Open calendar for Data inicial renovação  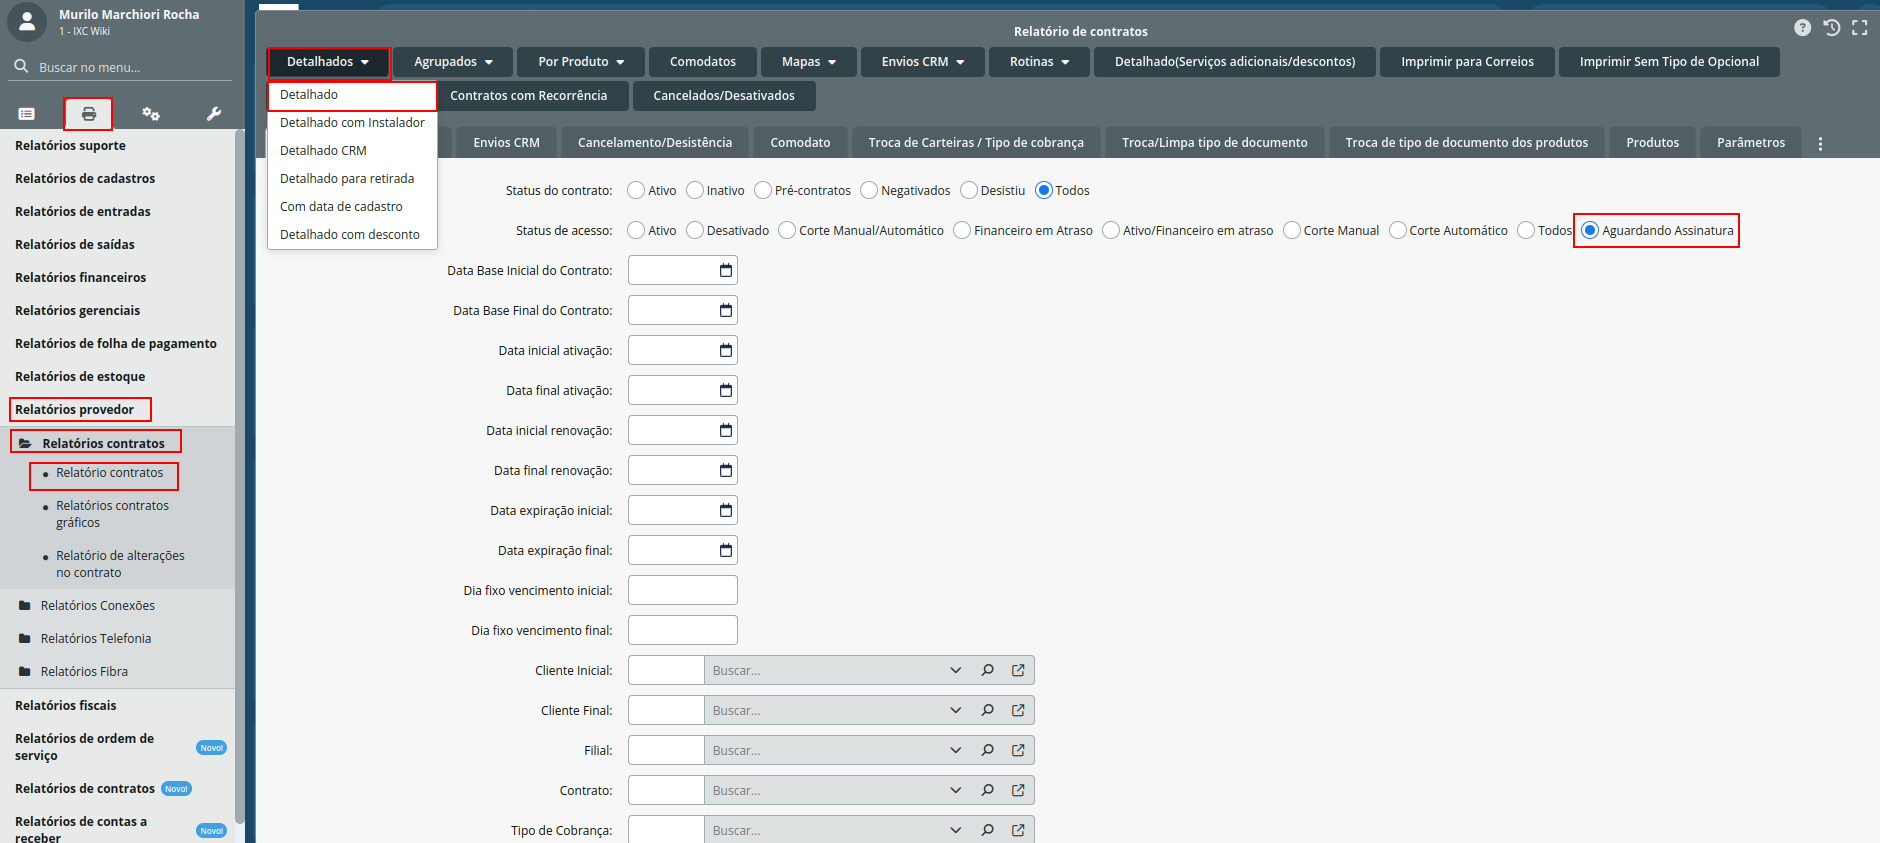[x=726, y=430]
